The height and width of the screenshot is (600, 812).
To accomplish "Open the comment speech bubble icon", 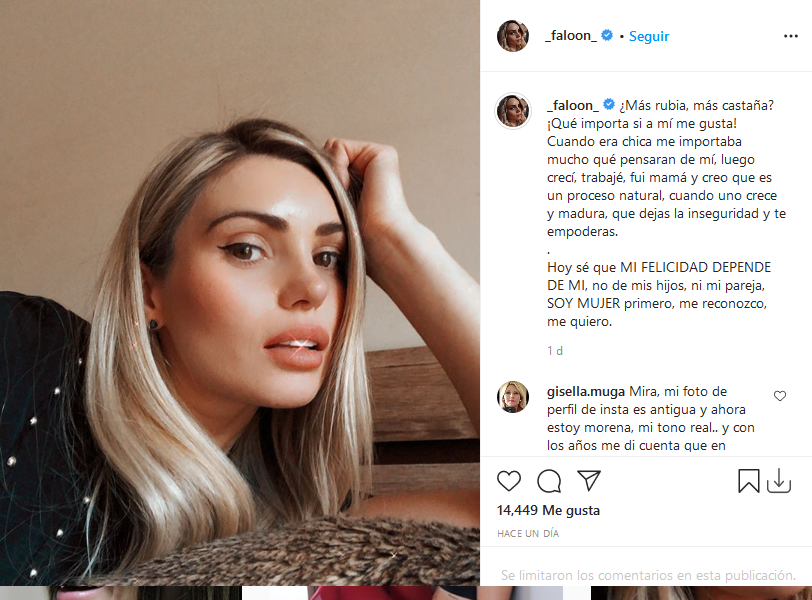I will (x=549, y=481).
